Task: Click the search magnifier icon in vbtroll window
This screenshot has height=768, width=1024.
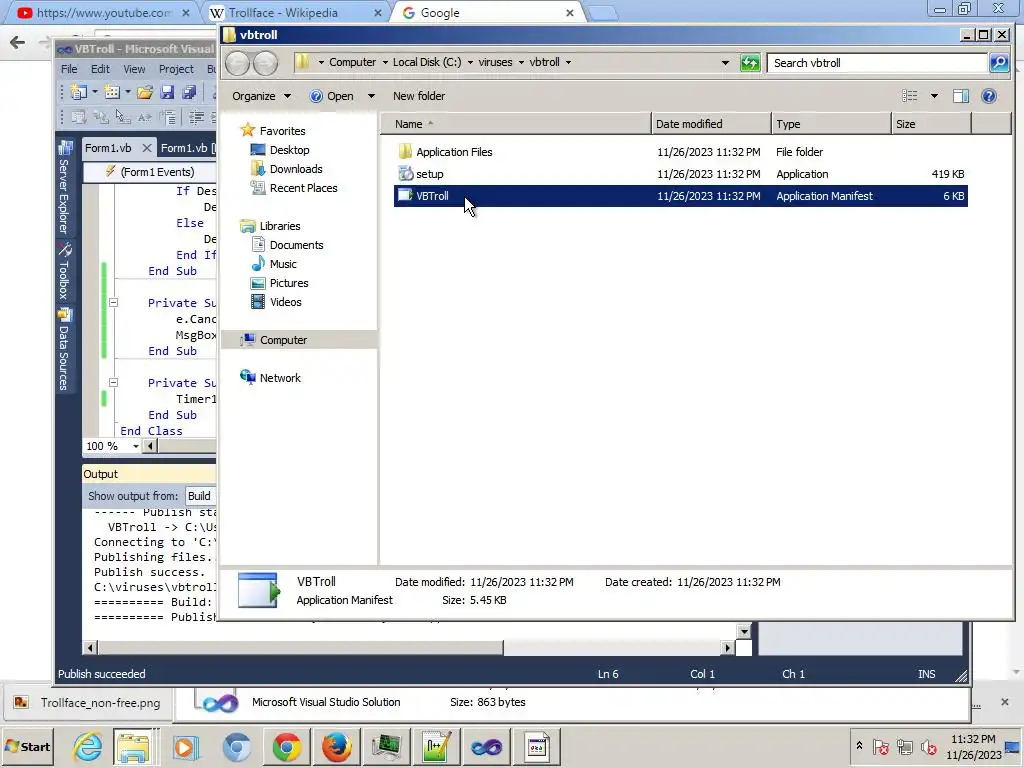Action: click(x=999, y=63)
